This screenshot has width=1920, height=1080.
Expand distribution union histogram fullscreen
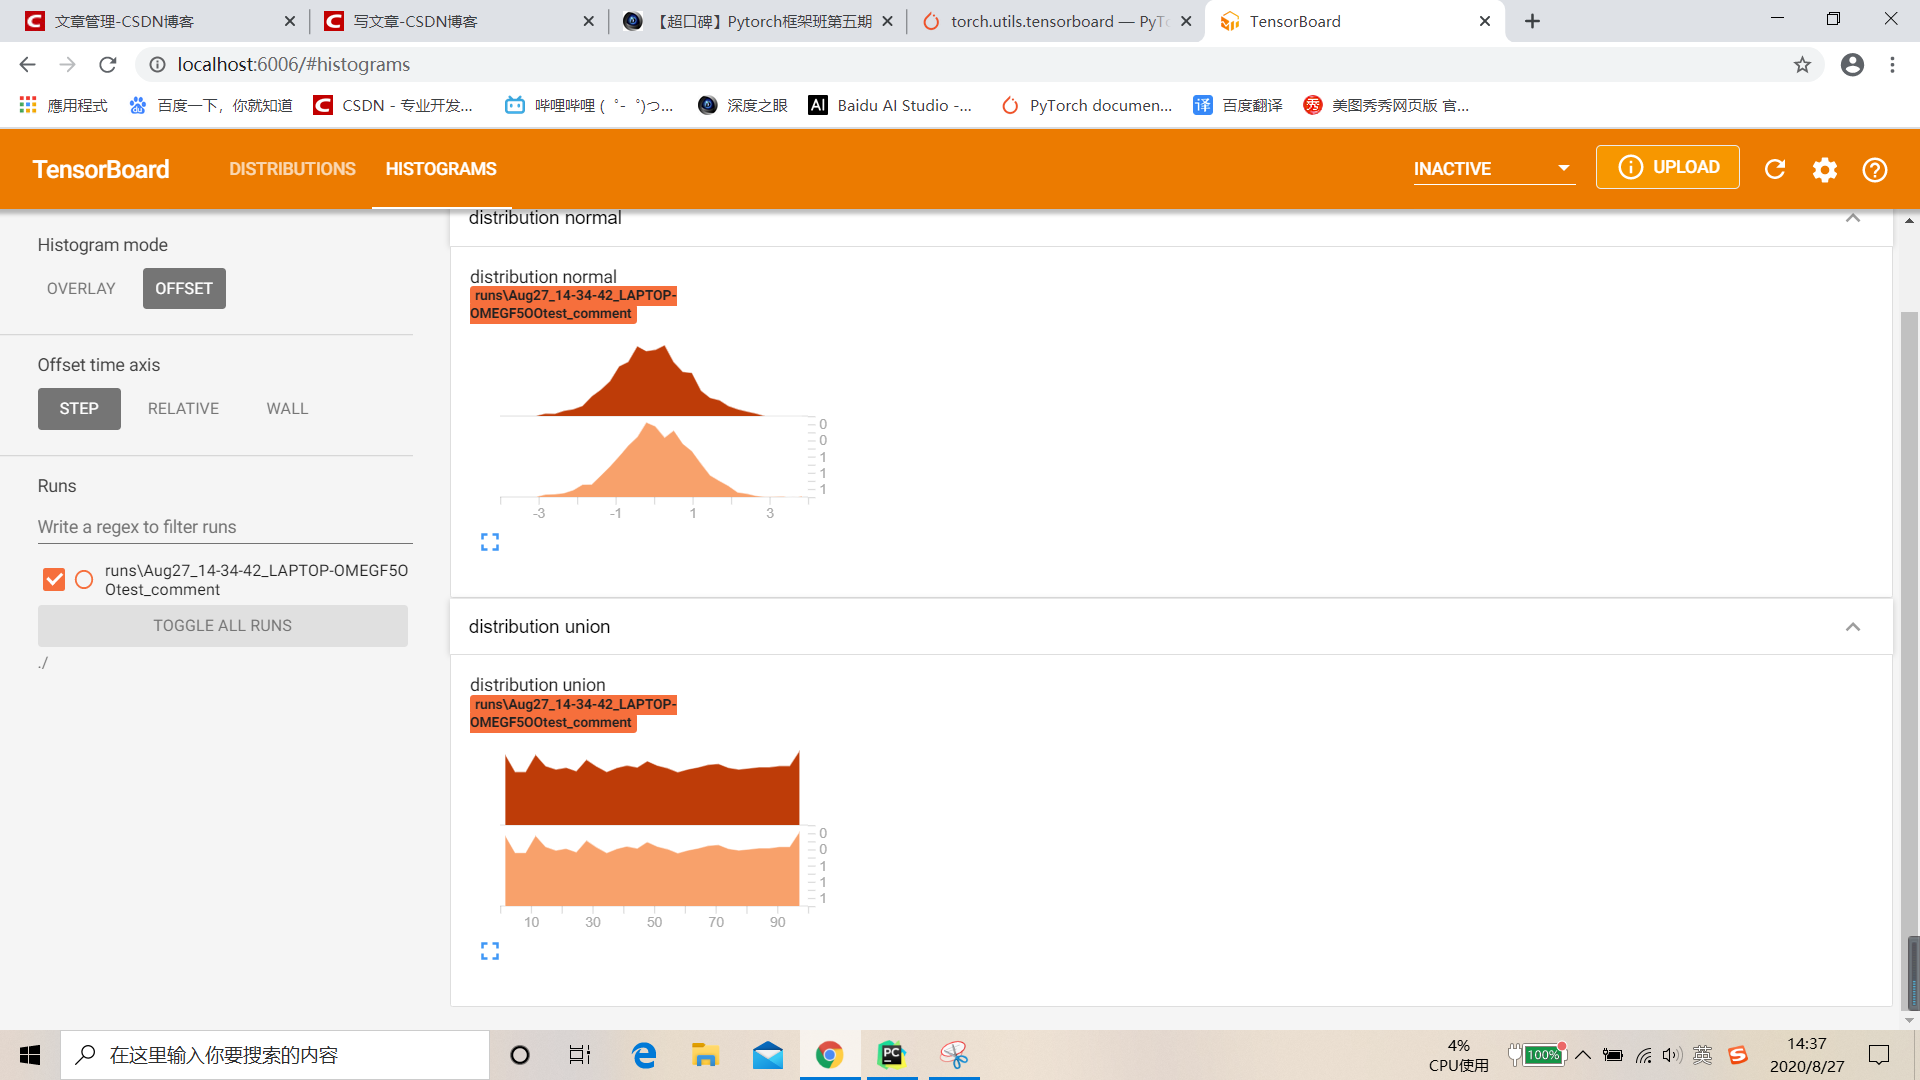pos(489,949)
